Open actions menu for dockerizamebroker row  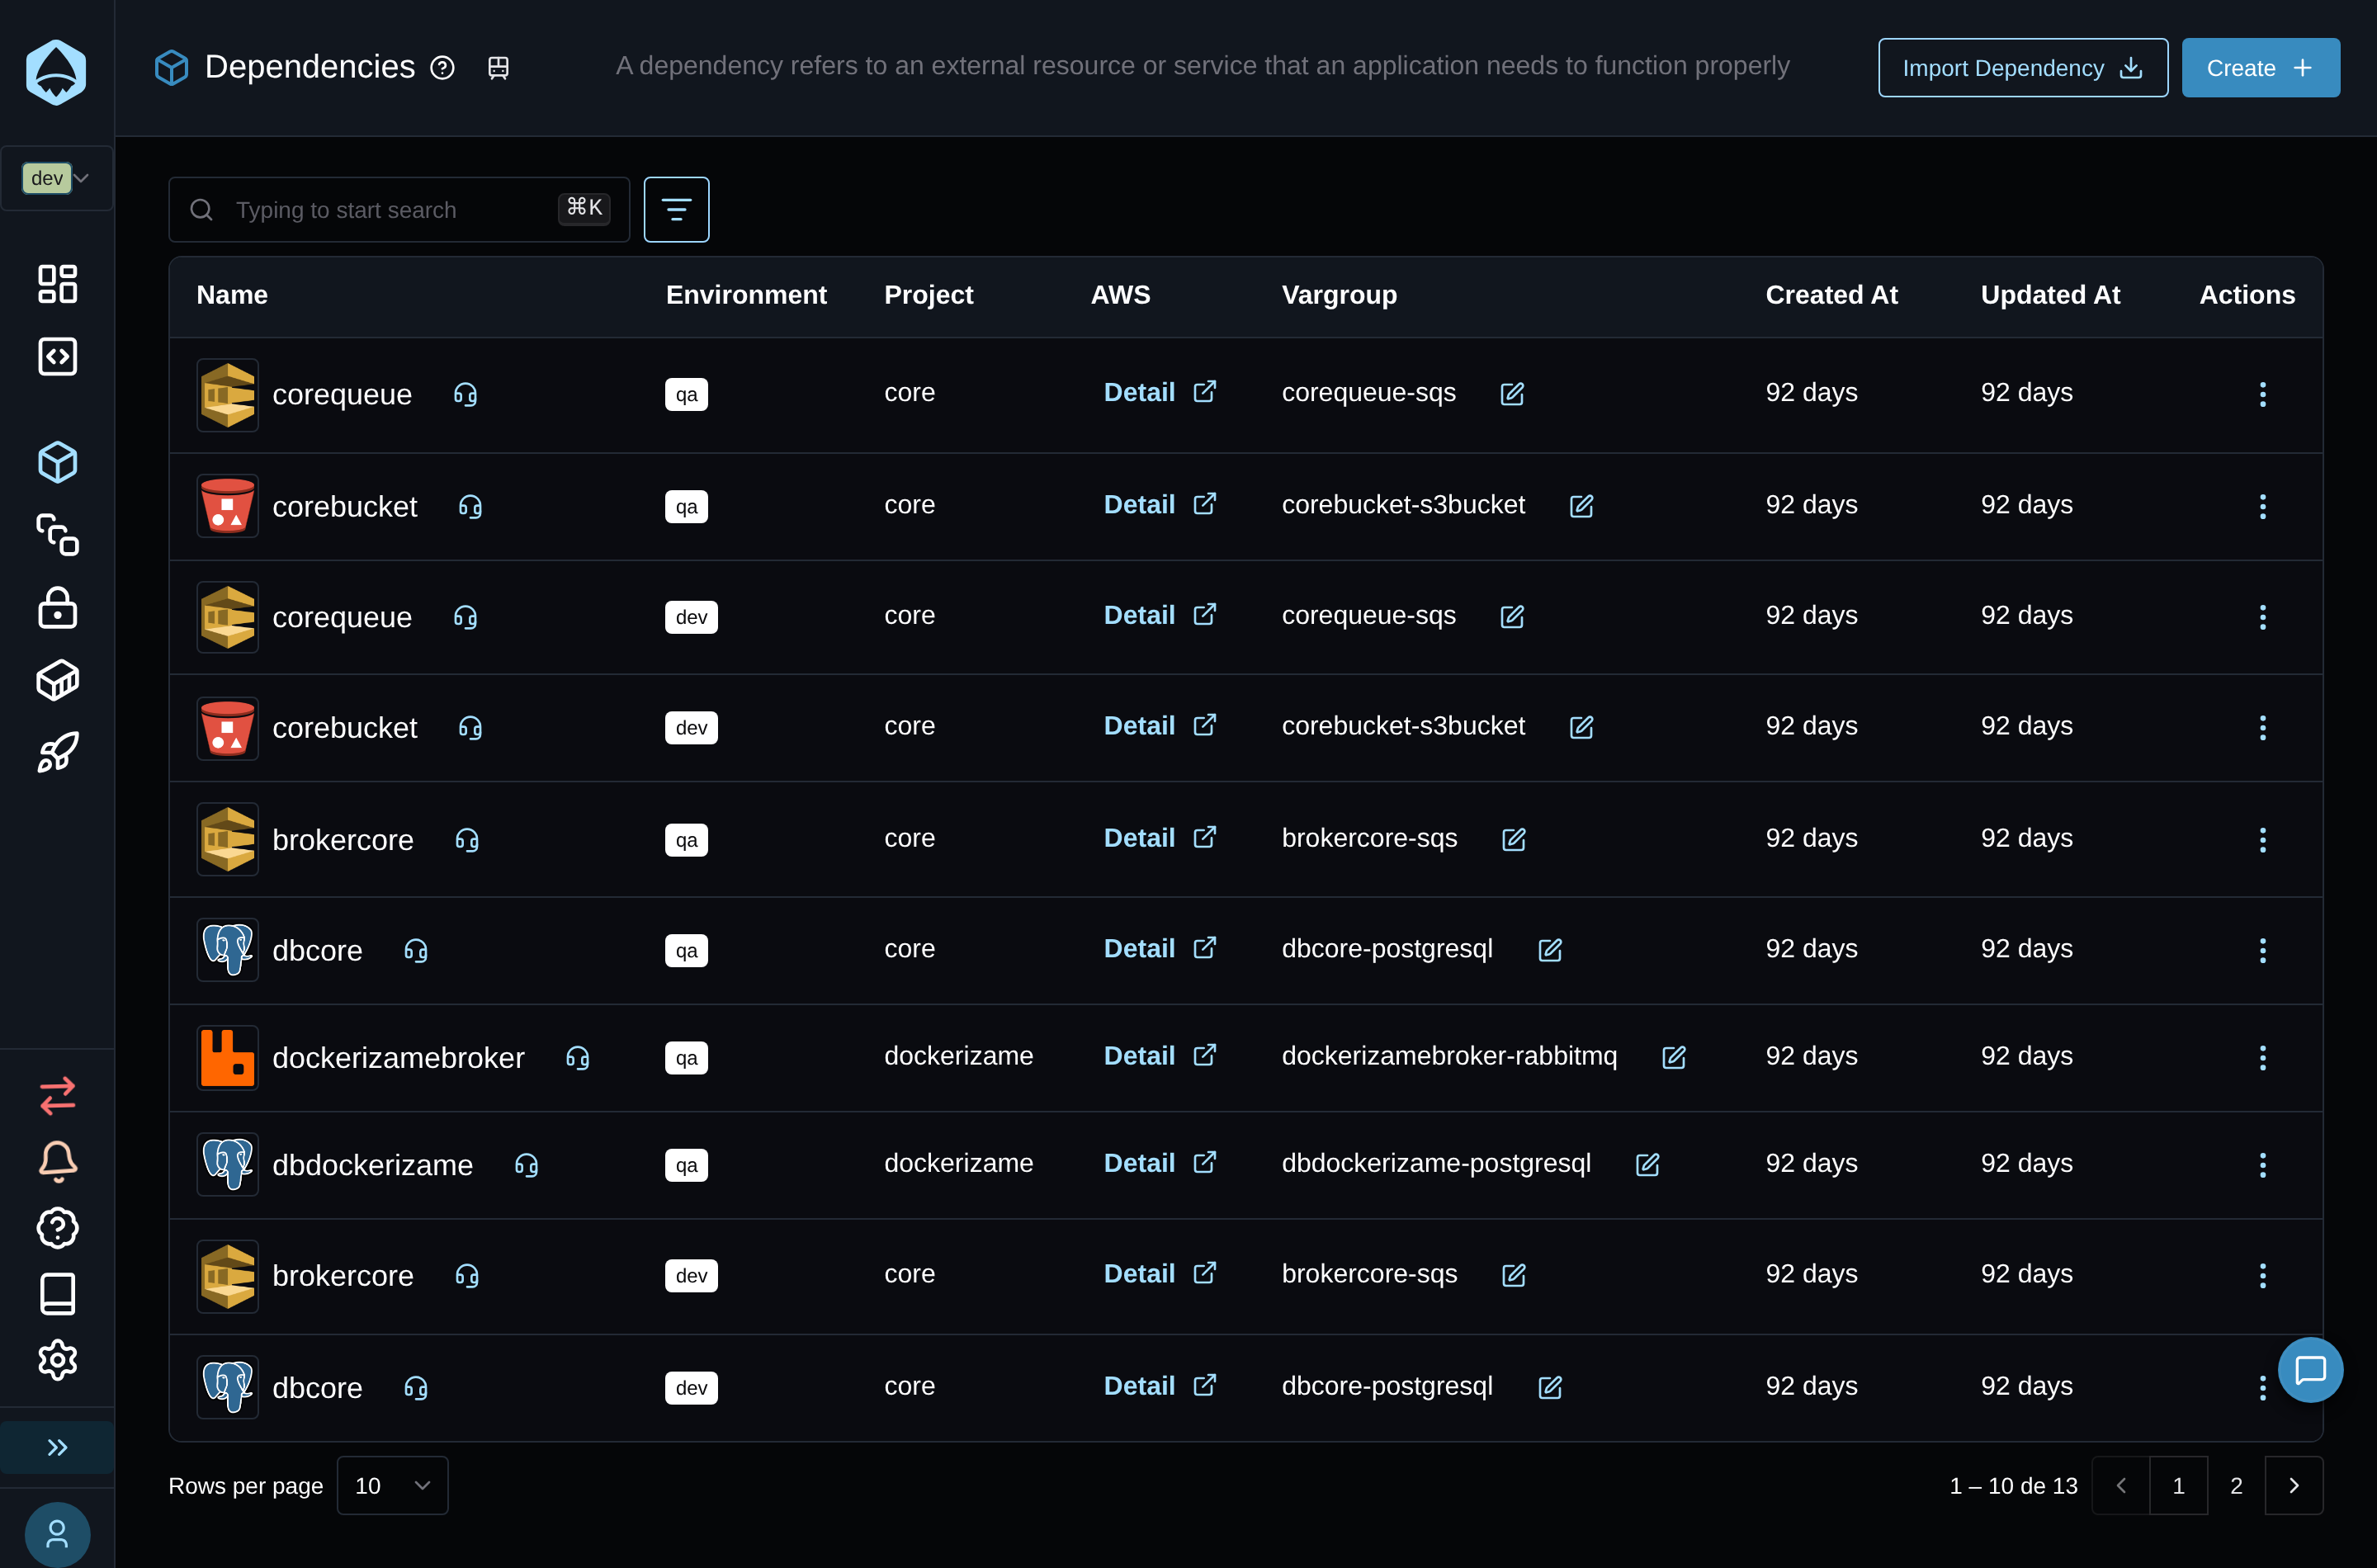2262,1058
